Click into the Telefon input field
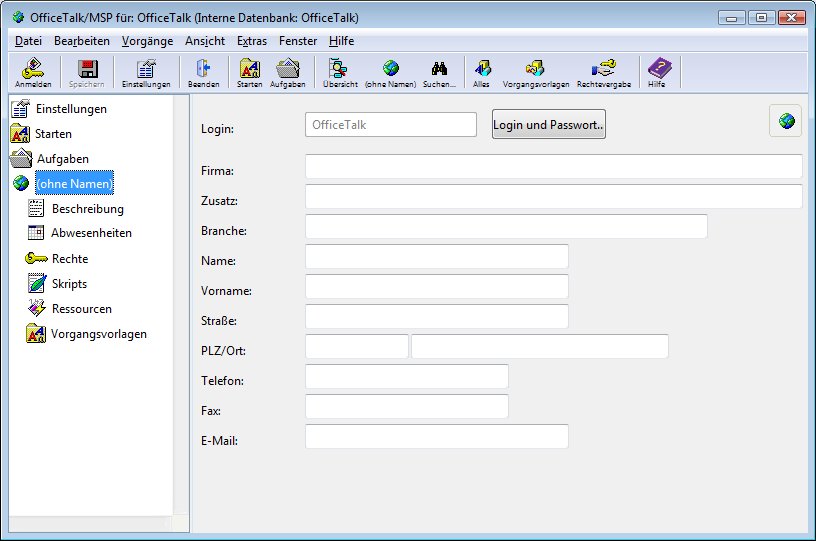816x541 pixels. 407,376
